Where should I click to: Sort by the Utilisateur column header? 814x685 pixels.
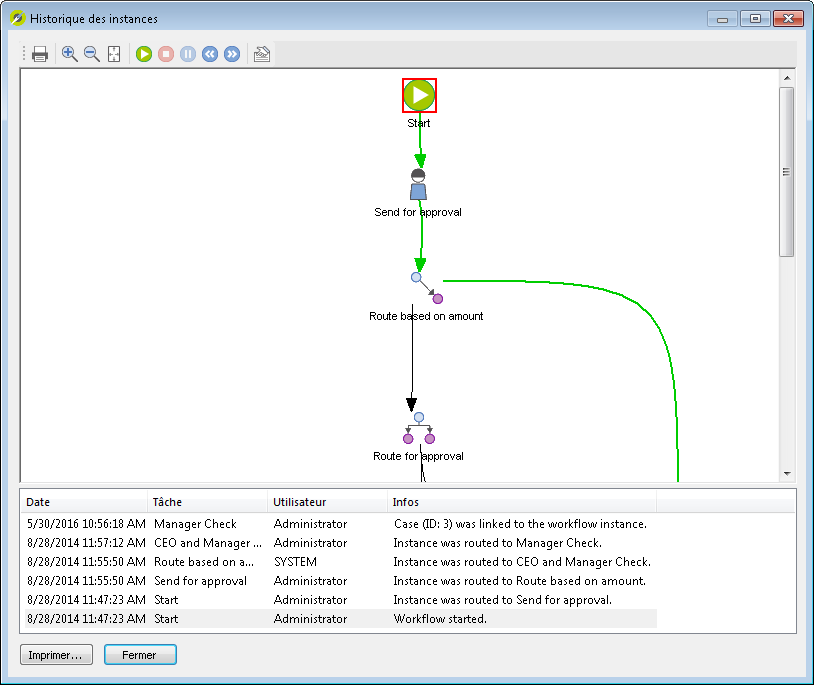click(328, 502)
